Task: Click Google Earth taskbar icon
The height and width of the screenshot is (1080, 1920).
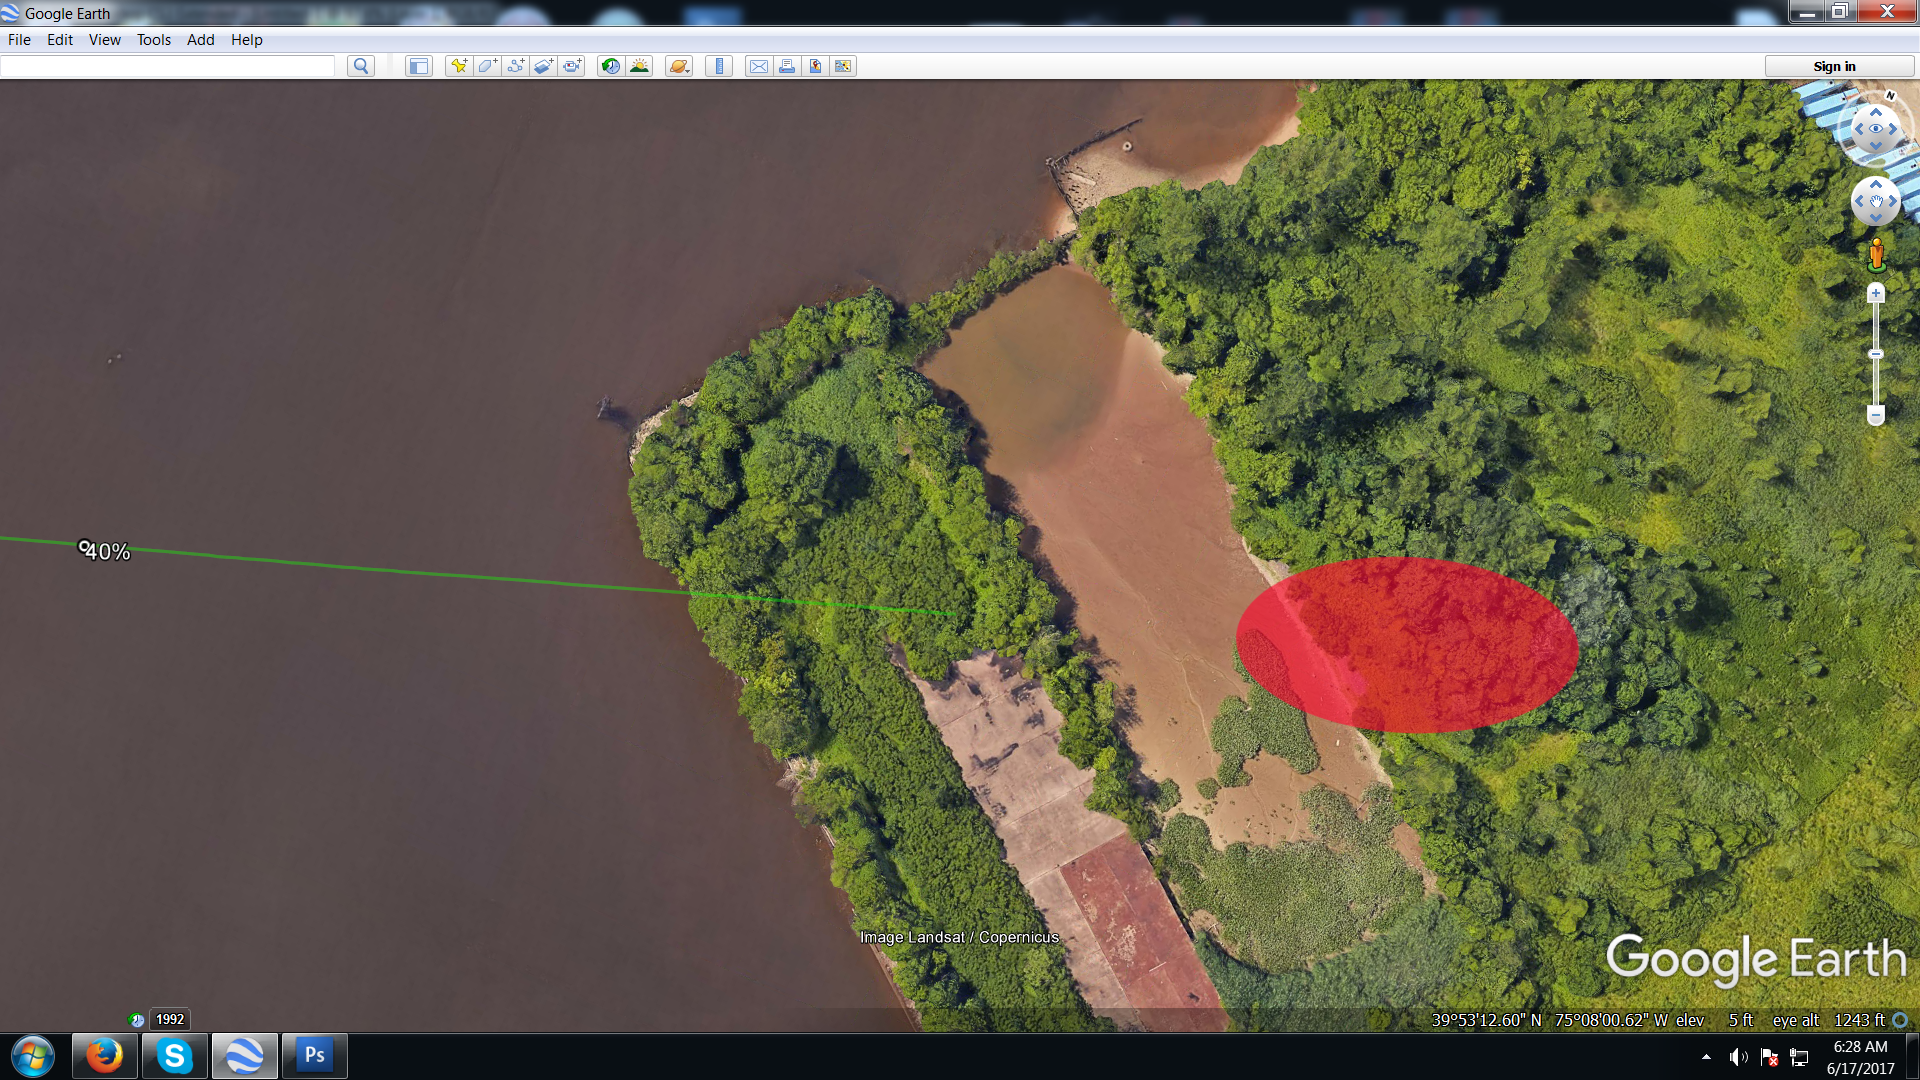Action: pos(244,1056)
